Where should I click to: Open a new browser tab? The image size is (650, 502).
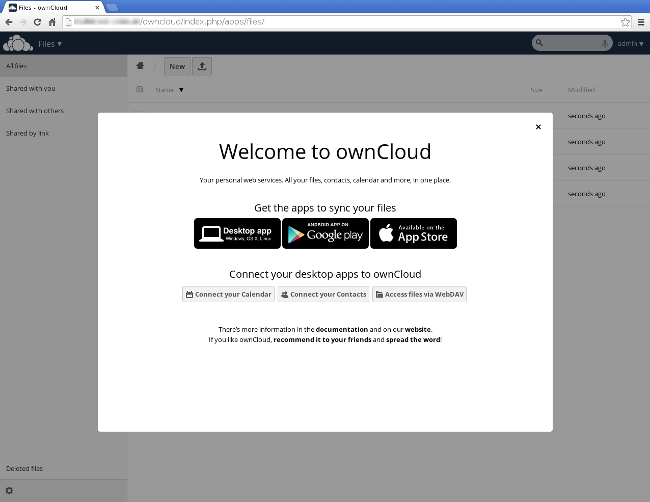(112, 7)
